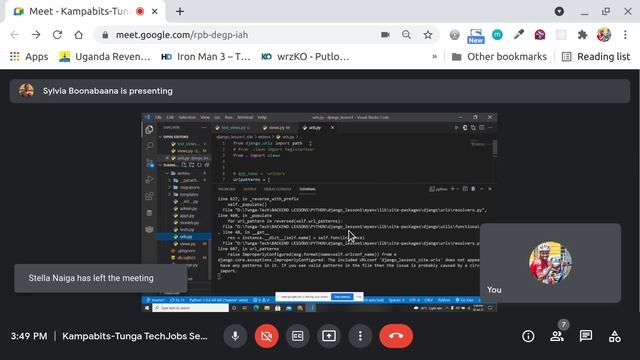
Task: Leave the call with the red button
Action: tap(396, 336)
